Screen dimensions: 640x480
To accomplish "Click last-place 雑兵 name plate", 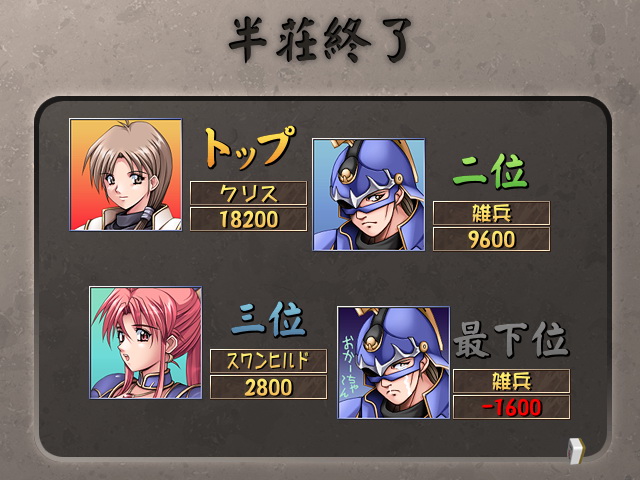I will 511,381.
